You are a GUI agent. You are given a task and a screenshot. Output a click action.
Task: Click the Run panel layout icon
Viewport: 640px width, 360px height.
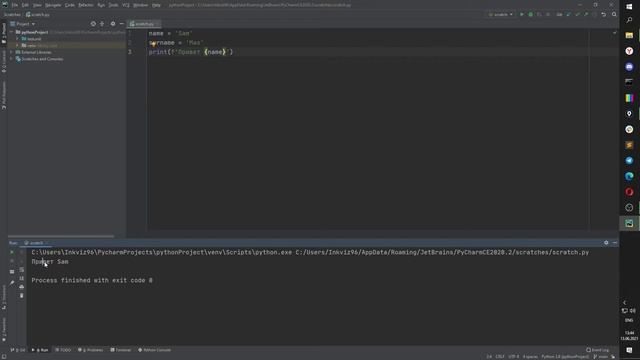click(x=12, y=271)
